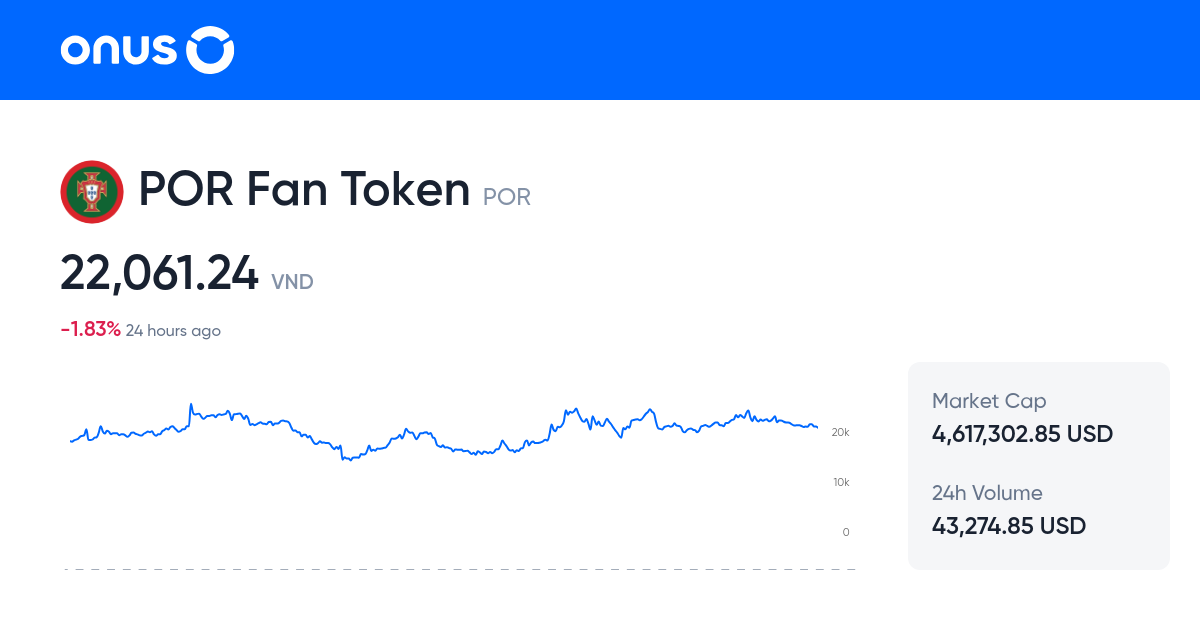
Task: Click the chart's highest peak on the left
Action: tap(190, 405)
